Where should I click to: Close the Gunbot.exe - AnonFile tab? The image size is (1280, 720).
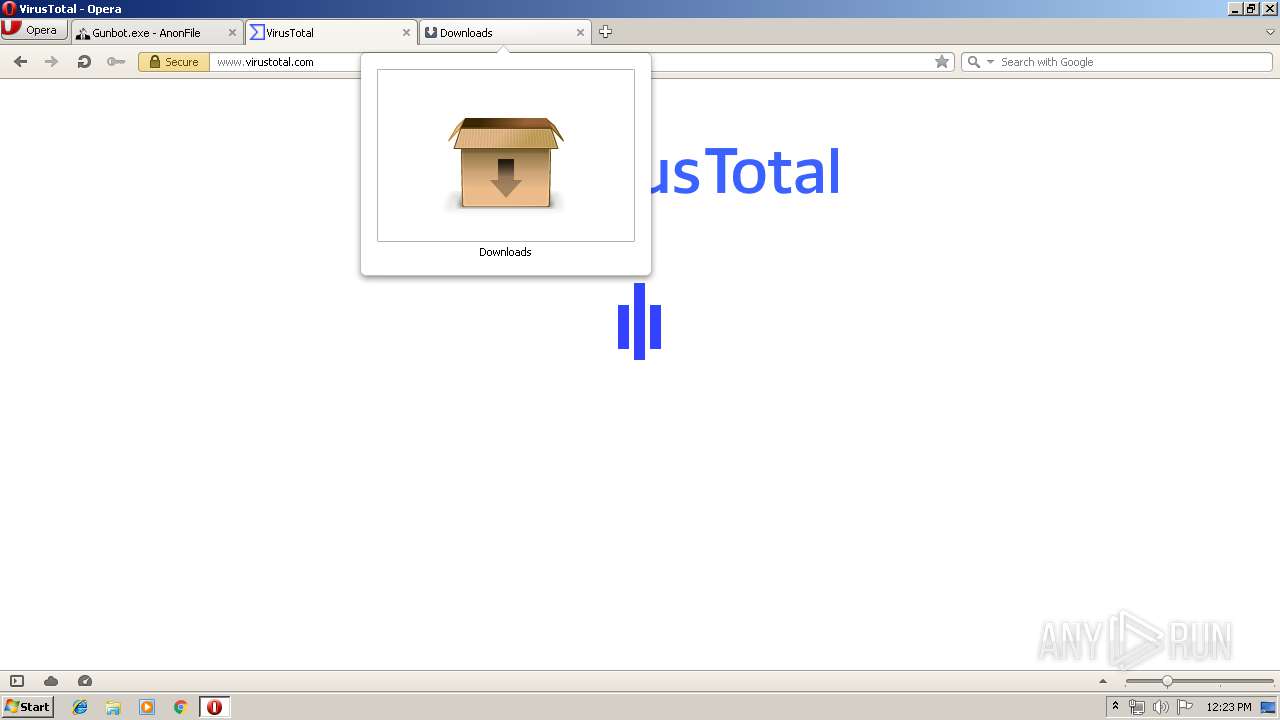pos(232,32)
